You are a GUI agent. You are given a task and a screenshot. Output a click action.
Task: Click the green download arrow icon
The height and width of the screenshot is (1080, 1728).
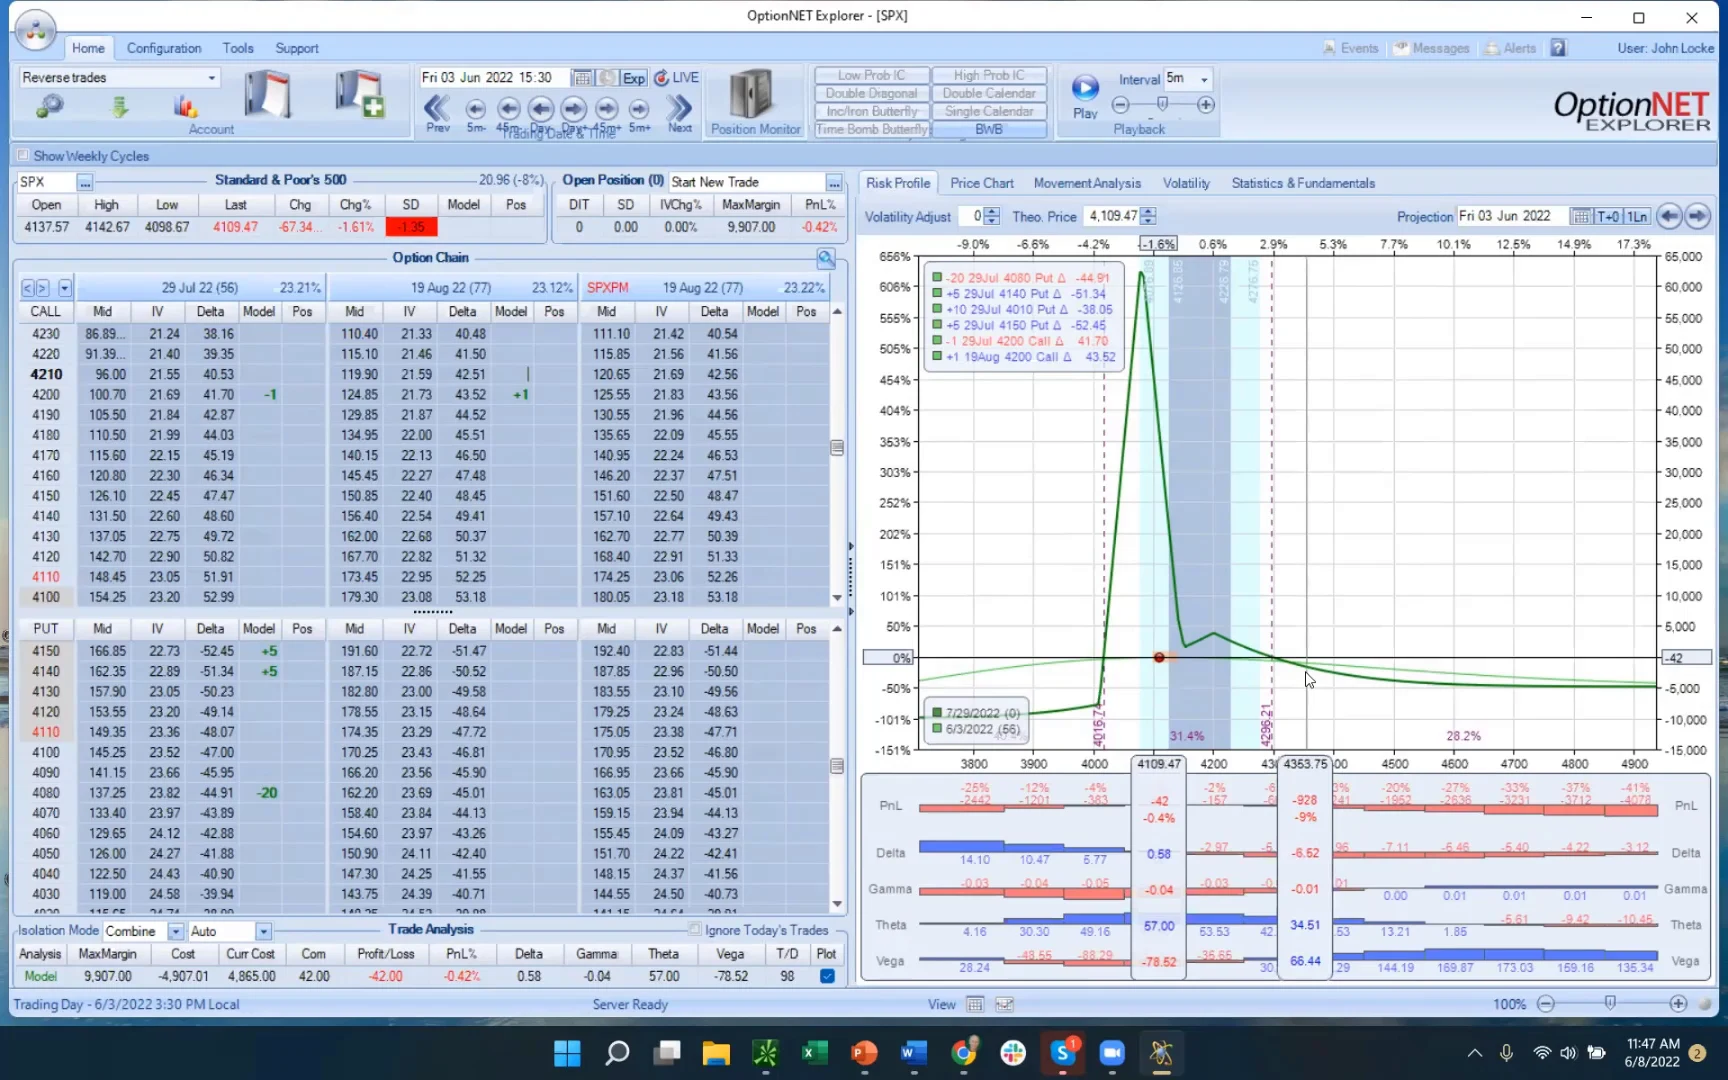pos(120,106)
